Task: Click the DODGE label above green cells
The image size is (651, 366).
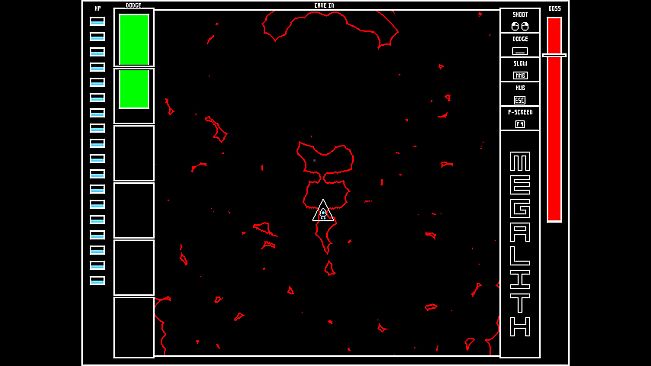Action: point(133,5)
